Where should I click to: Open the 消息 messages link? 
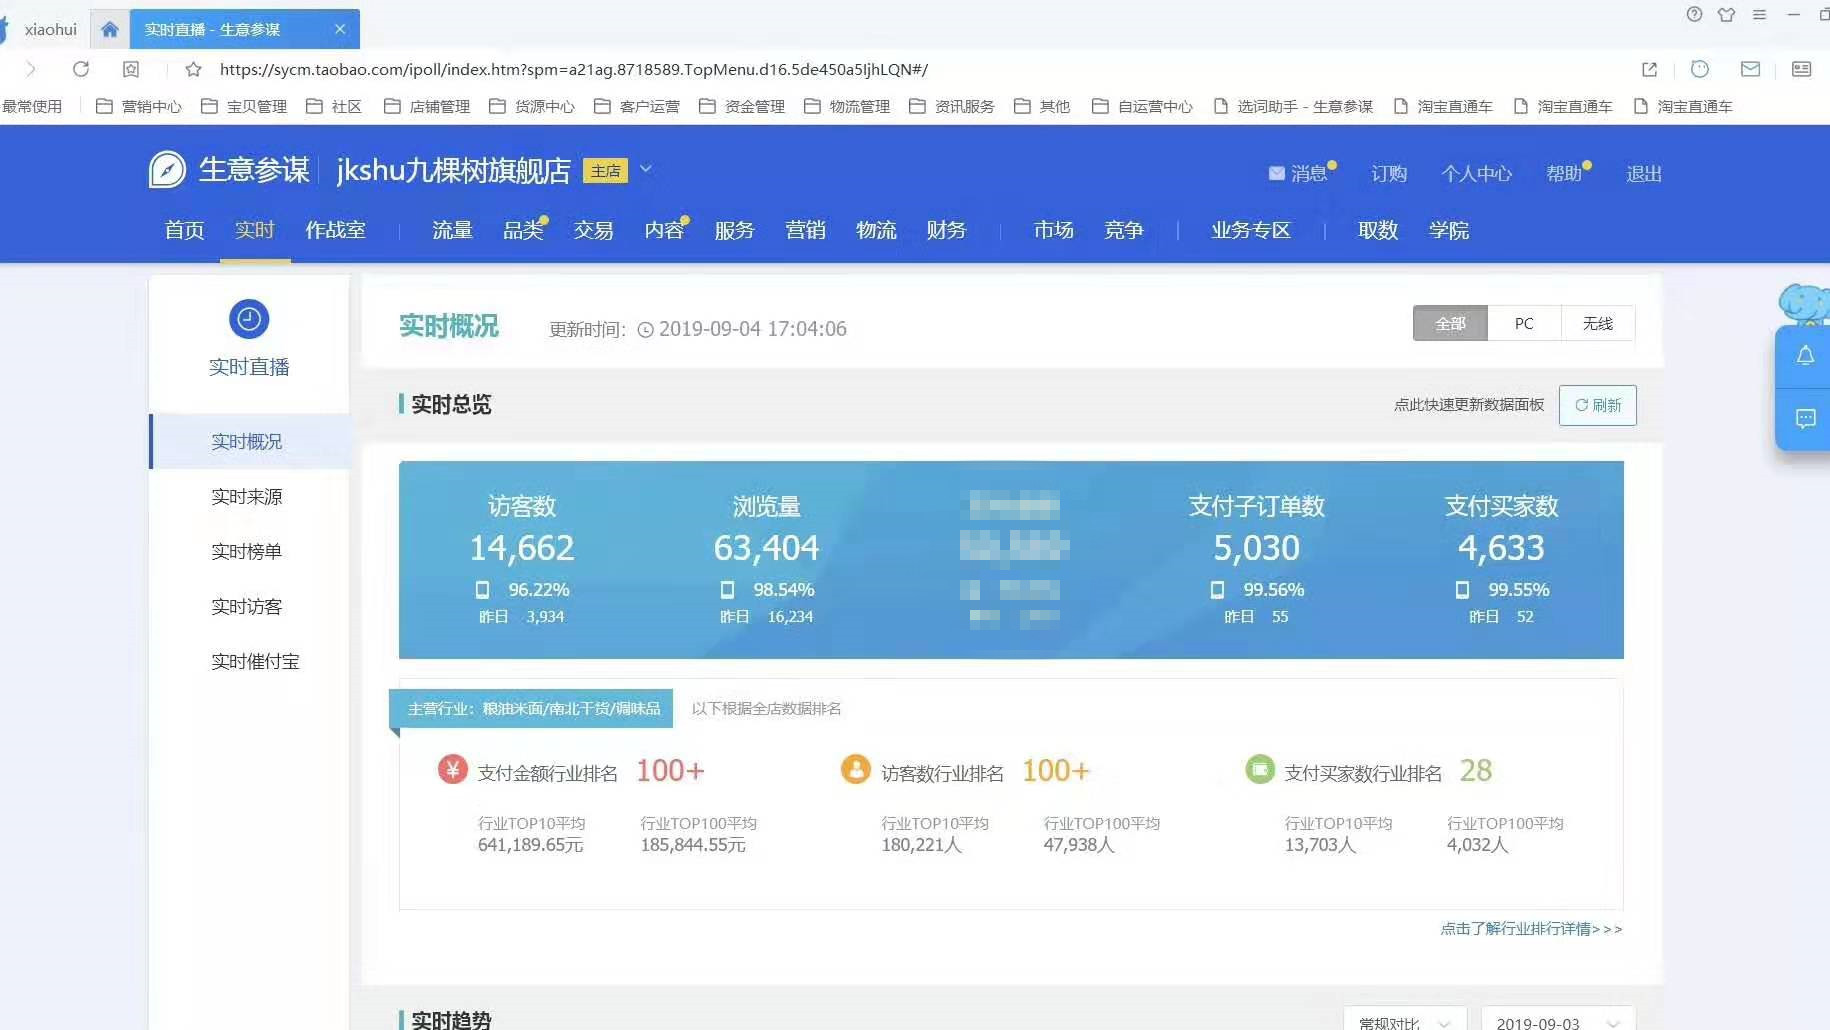1298,173
